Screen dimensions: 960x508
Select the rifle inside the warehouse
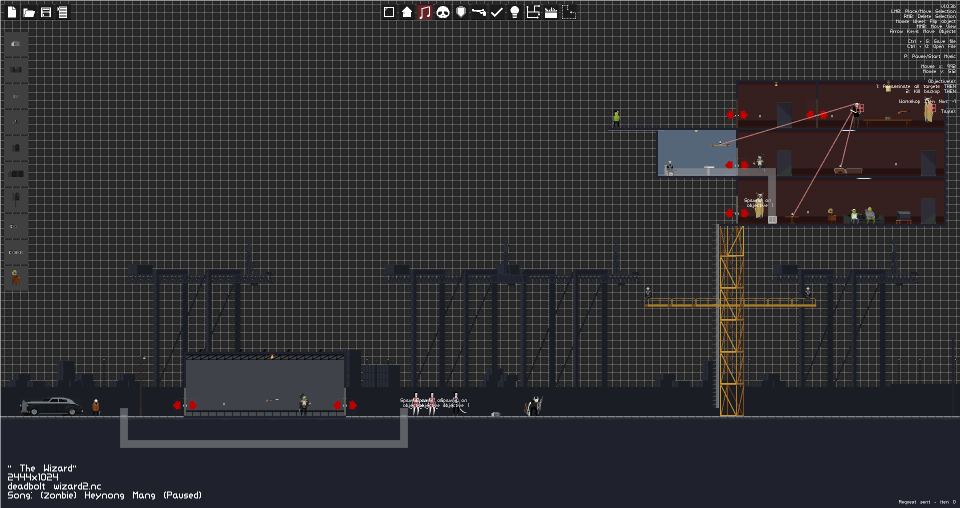[272, 400]
